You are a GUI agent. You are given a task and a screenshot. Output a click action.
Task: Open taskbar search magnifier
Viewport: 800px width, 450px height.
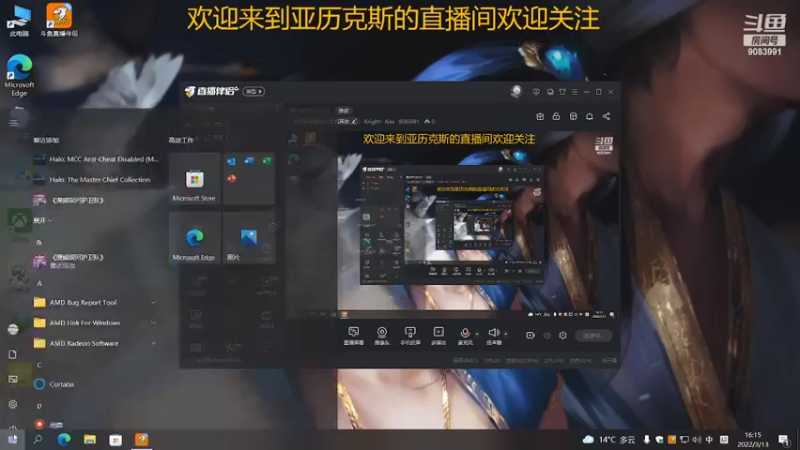pyautogui.click(x=38, y=439)
